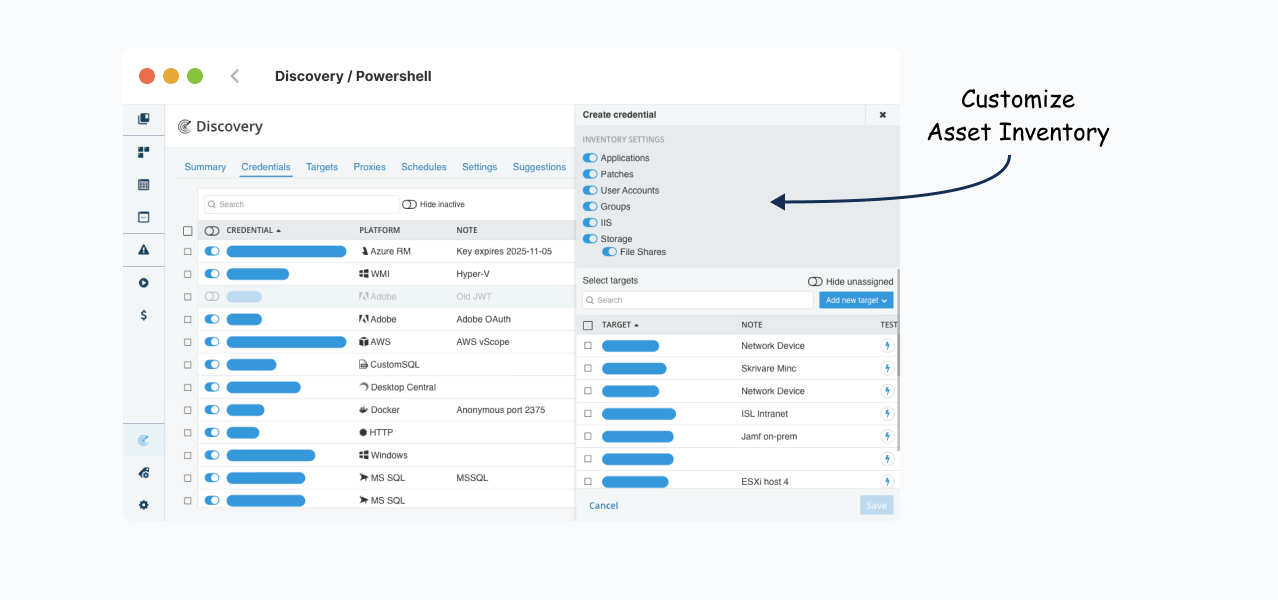1278x600 pixels.
Task: Sort by the CREDENTIAL column header
Action: pos(254,231)
